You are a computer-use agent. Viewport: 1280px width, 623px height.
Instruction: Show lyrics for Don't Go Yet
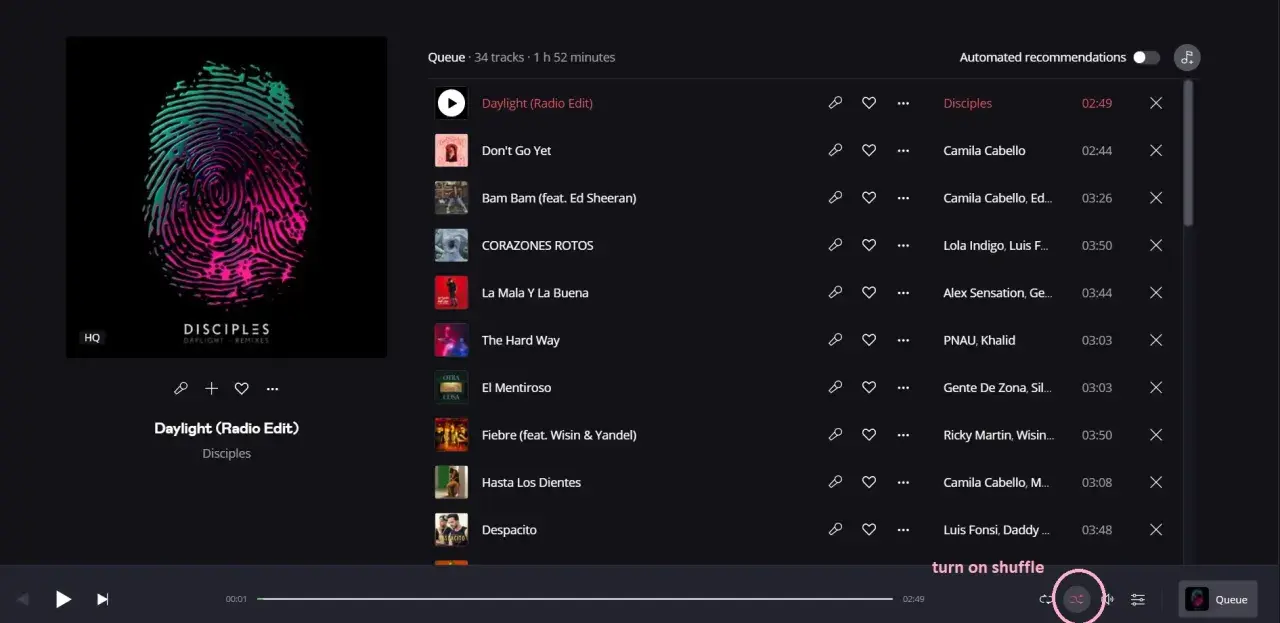point(835,150)
